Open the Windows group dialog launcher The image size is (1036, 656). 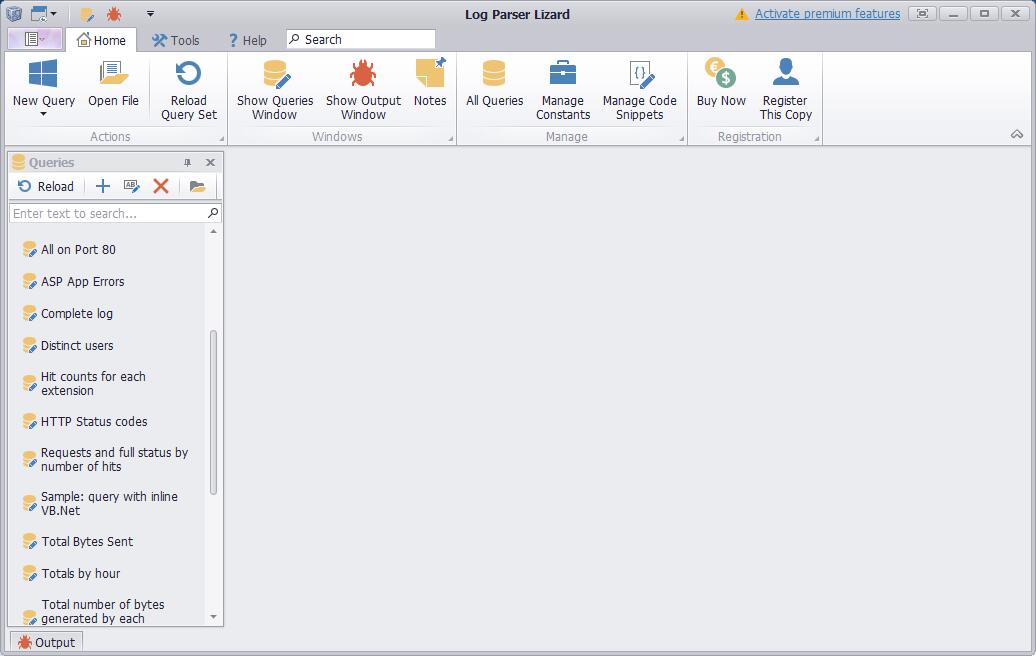(451, 139)
